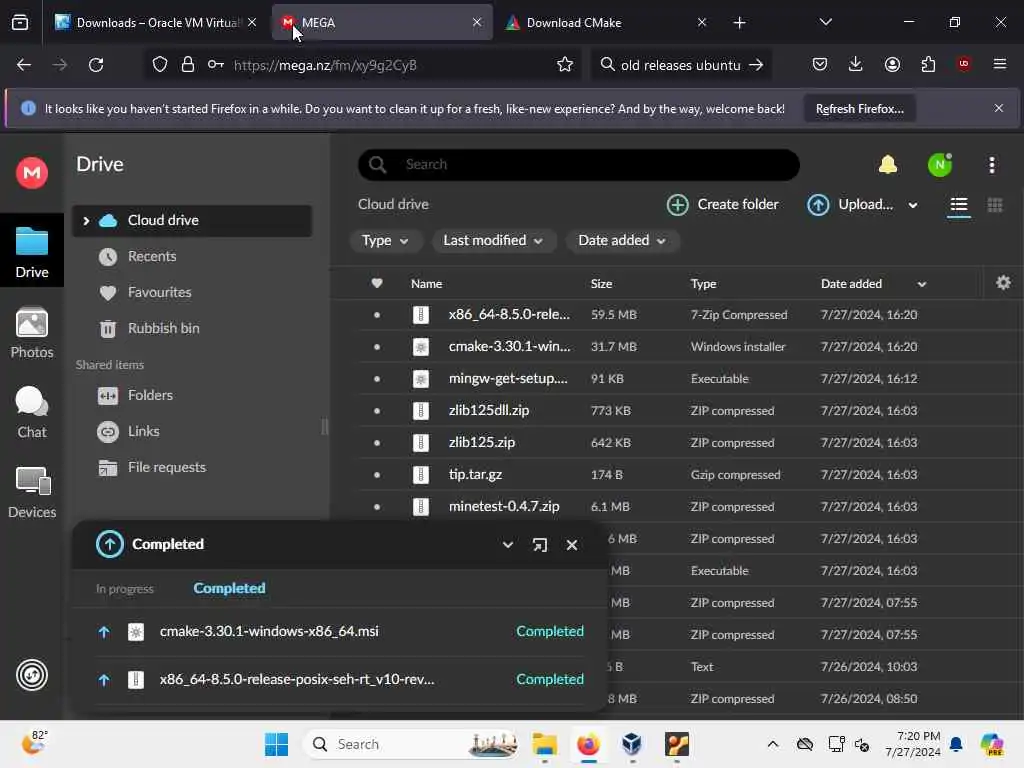This screenshot has height=768, width=1024.
Task: Open a new browser tab
Action: pyautogui.click(x=739, y=23)
